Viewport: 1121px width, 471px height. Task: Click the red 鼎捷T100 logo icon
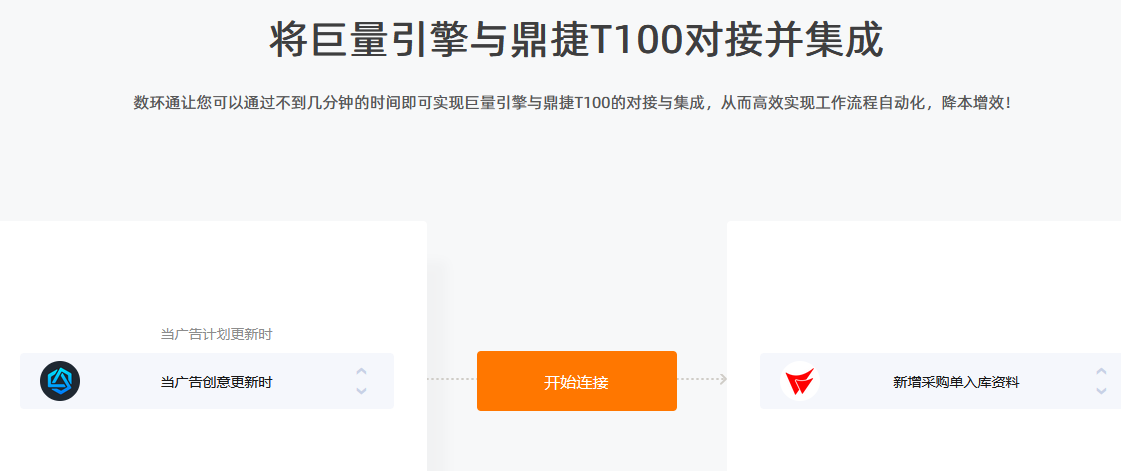799,381
